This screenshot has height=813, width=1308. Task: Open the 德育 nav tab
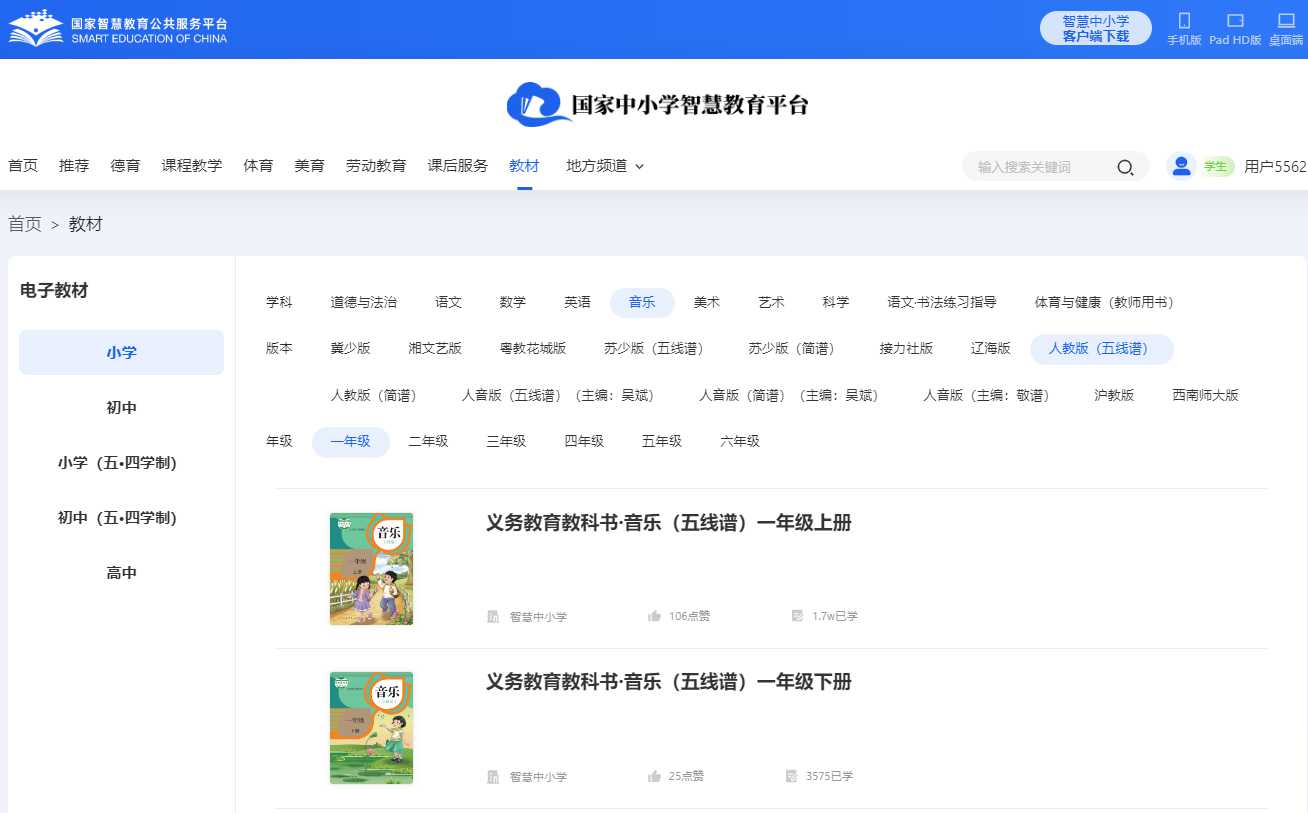[x=125, y=166]
